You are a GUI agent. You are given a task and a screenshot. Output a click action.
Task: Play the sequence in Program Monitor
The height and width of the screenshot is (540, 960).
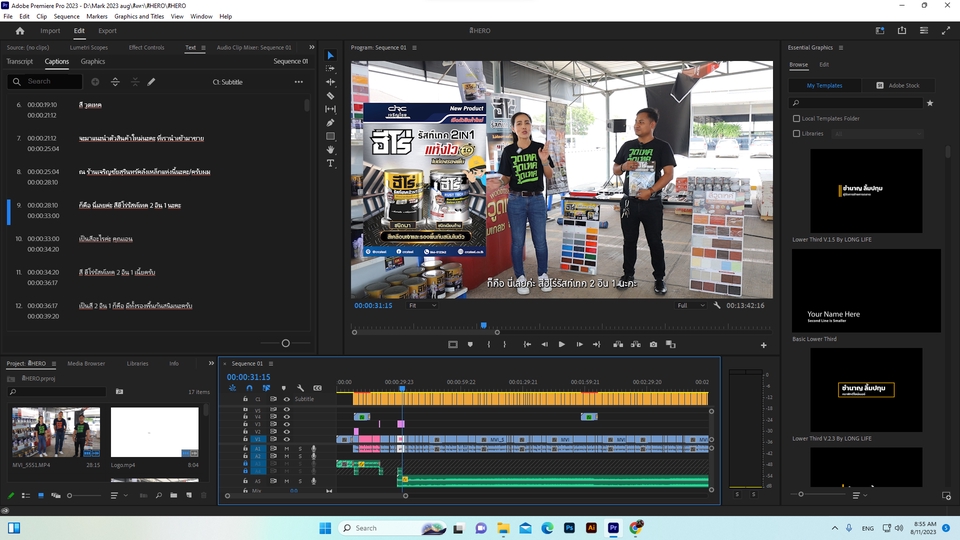click(x=561, y=345)
